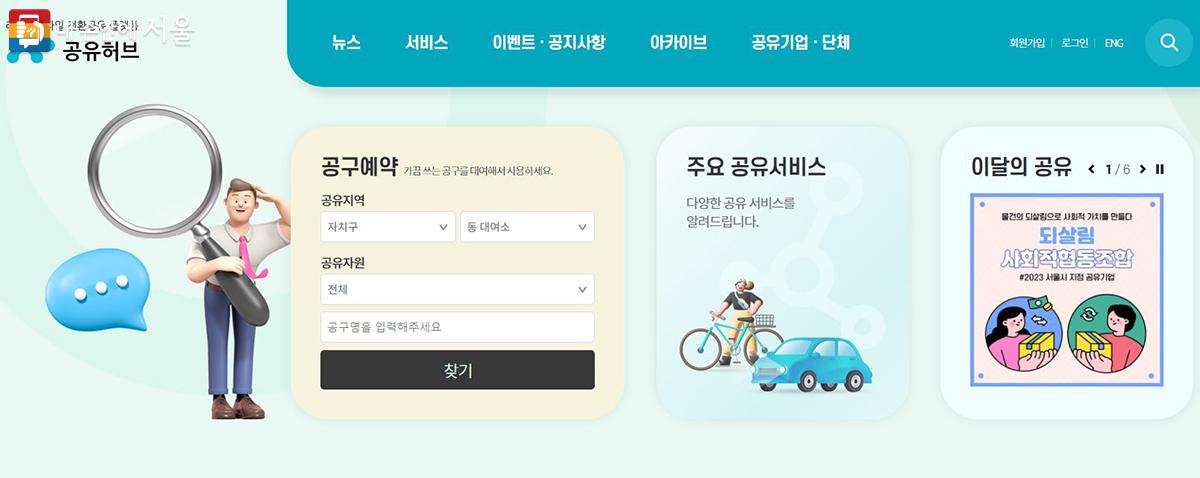The image size is (1200, 478).
Task: Show previous slide in 이달의 공유
Action: click(1092, 169)
